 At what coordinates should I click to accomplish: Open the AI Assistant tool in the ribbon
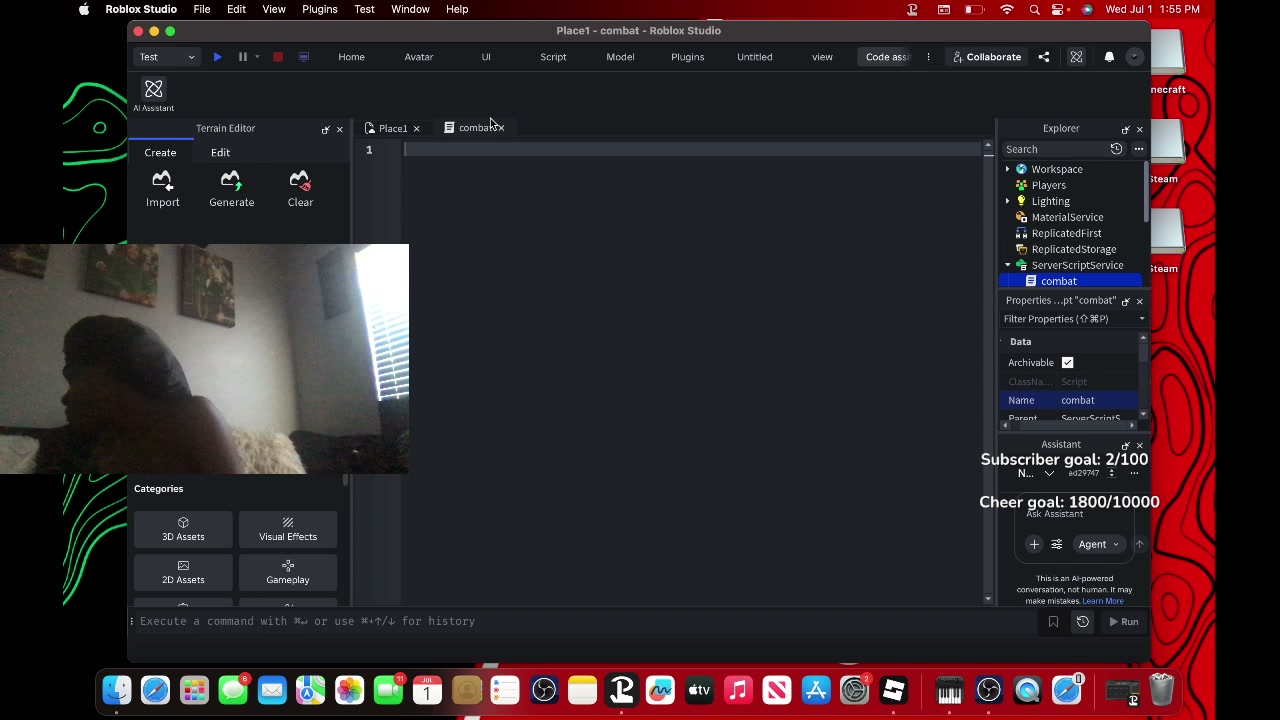(153, 95)
